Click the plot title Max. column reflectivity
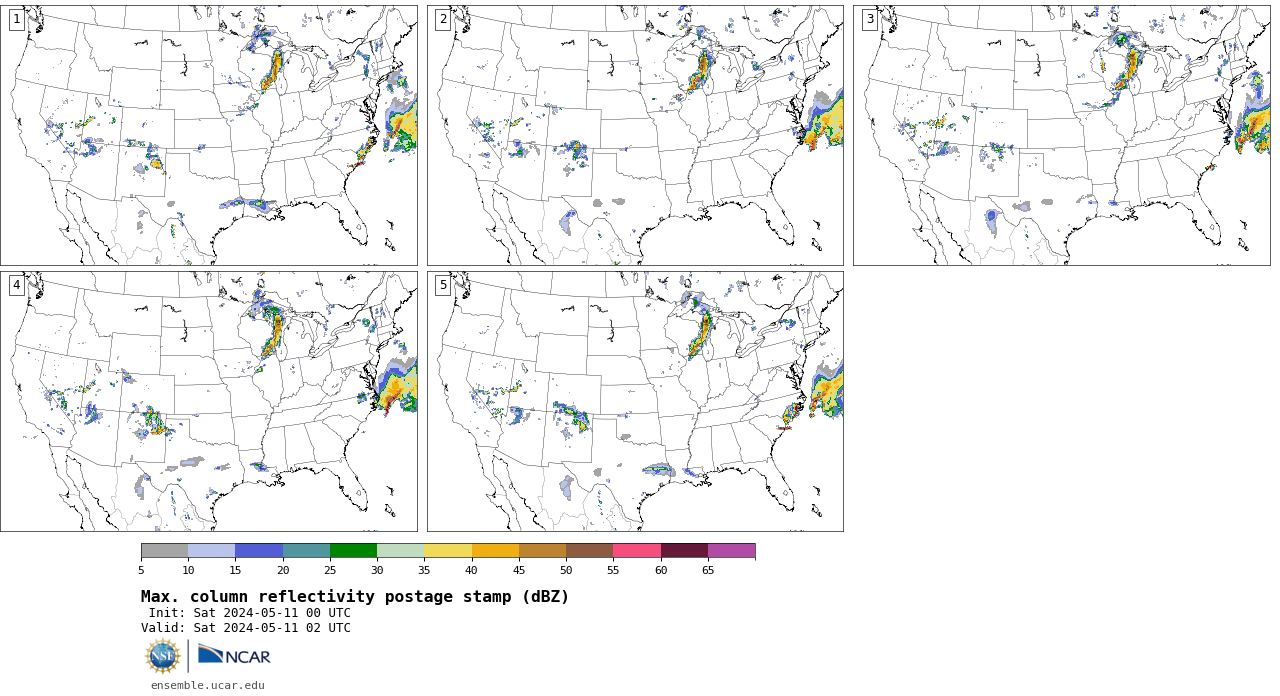Image resolution: width=1280 pixels, height=696 pixels. point(355,597)
